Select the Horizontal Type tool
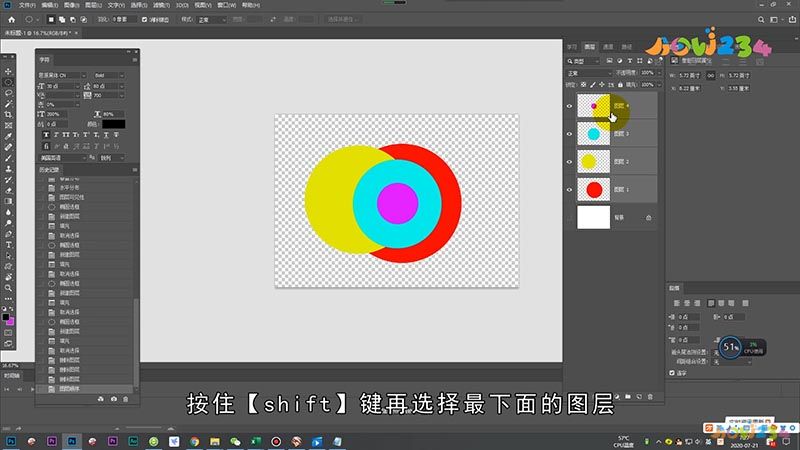 pos(8,245)
